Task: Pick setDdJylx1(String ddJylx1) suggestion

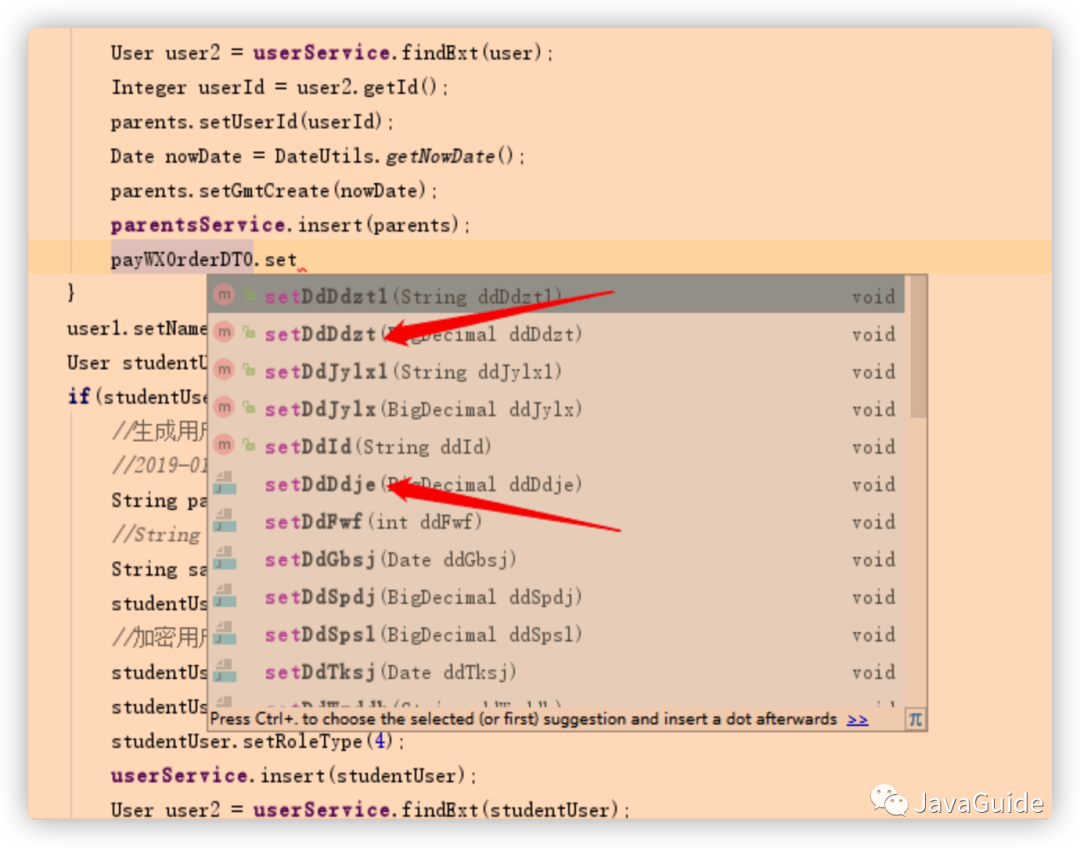Action: pos(557,371)
